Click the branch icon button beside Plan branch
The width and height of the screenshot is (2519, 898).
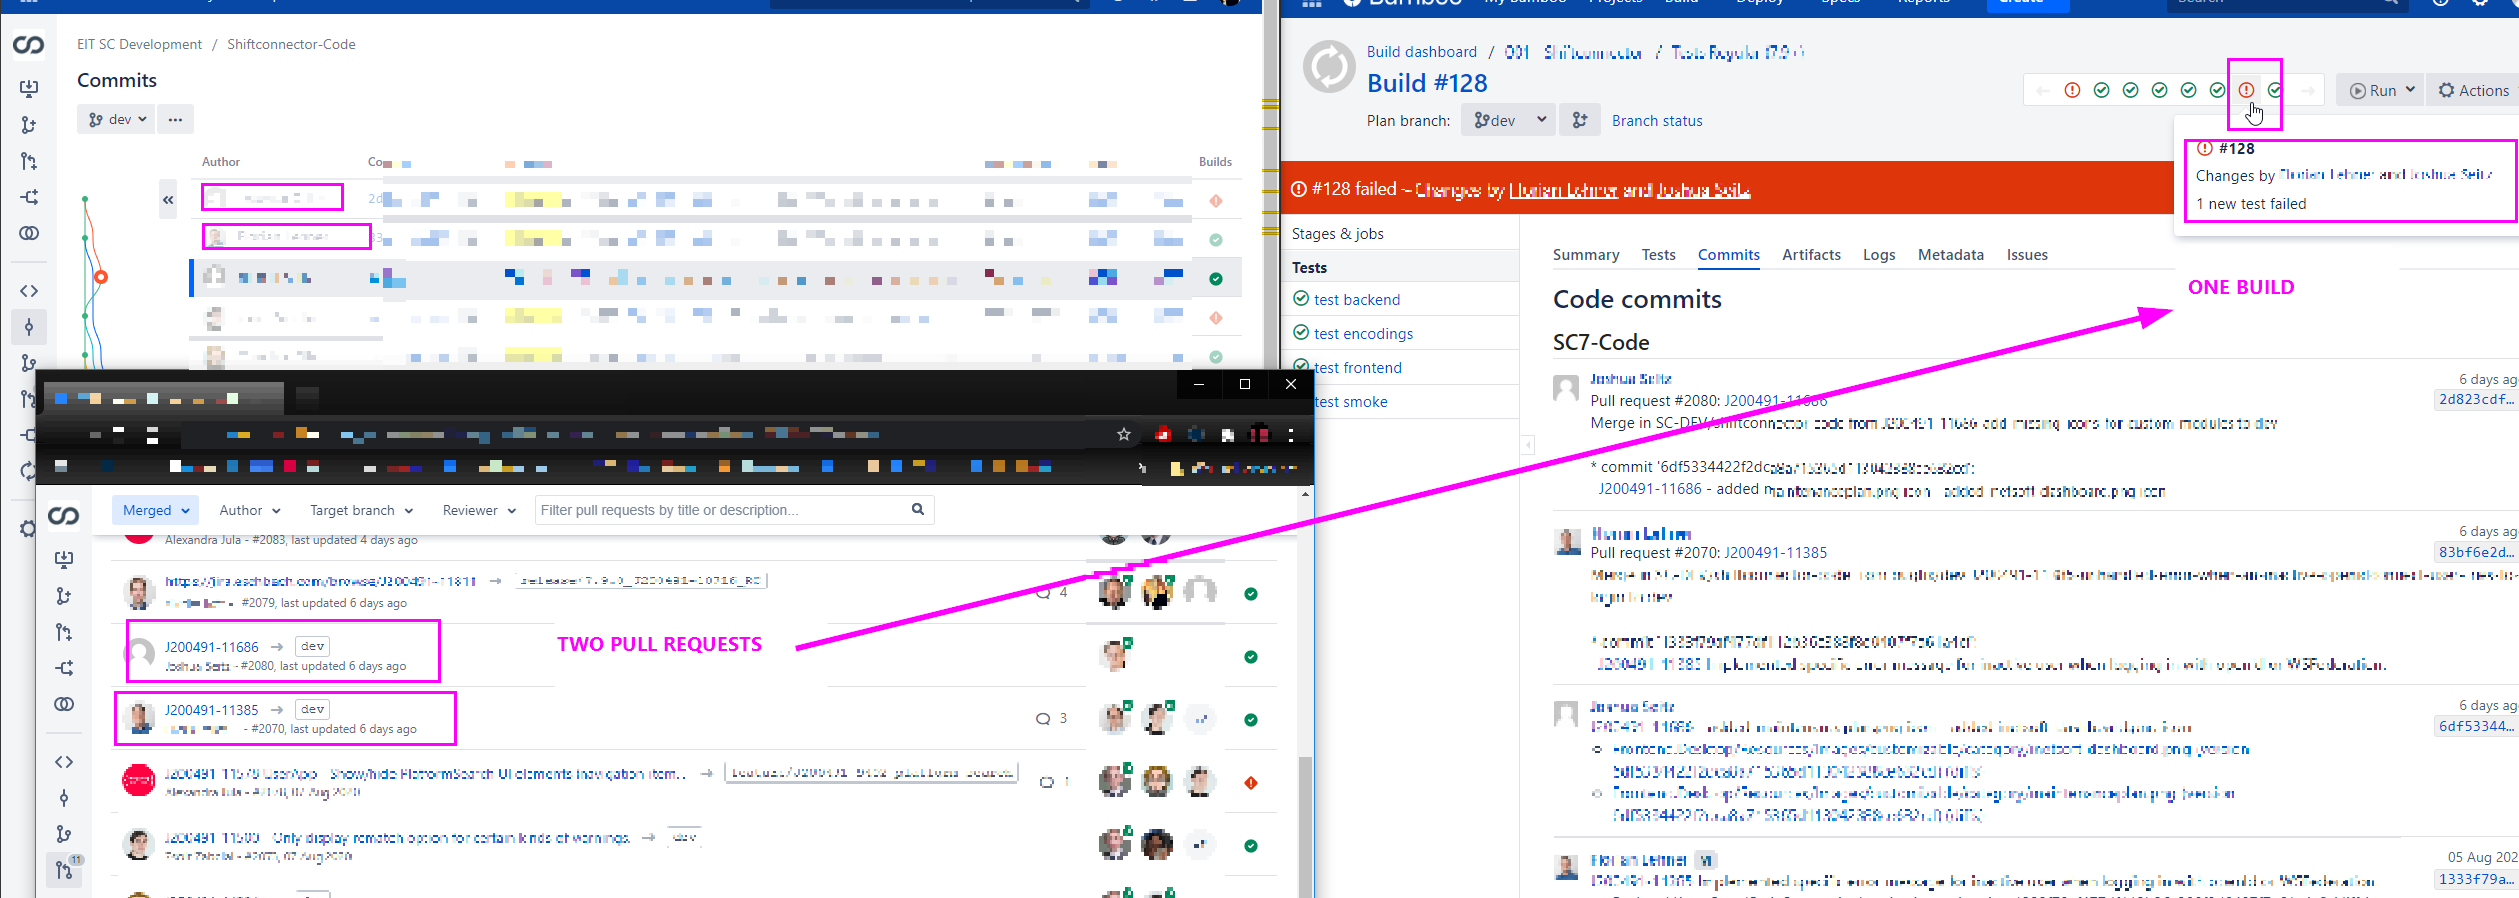1580,120
